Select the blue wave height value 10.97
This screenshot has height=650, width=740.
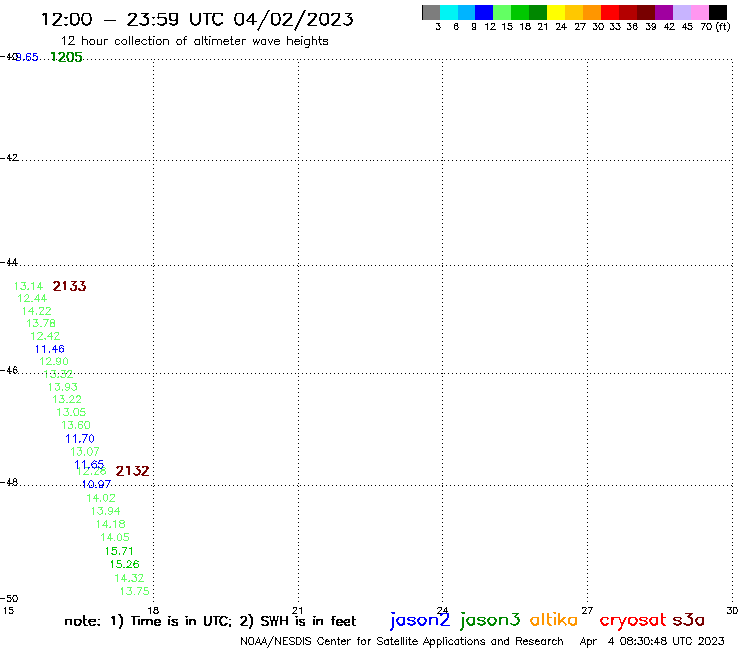(x=96, y=484)
